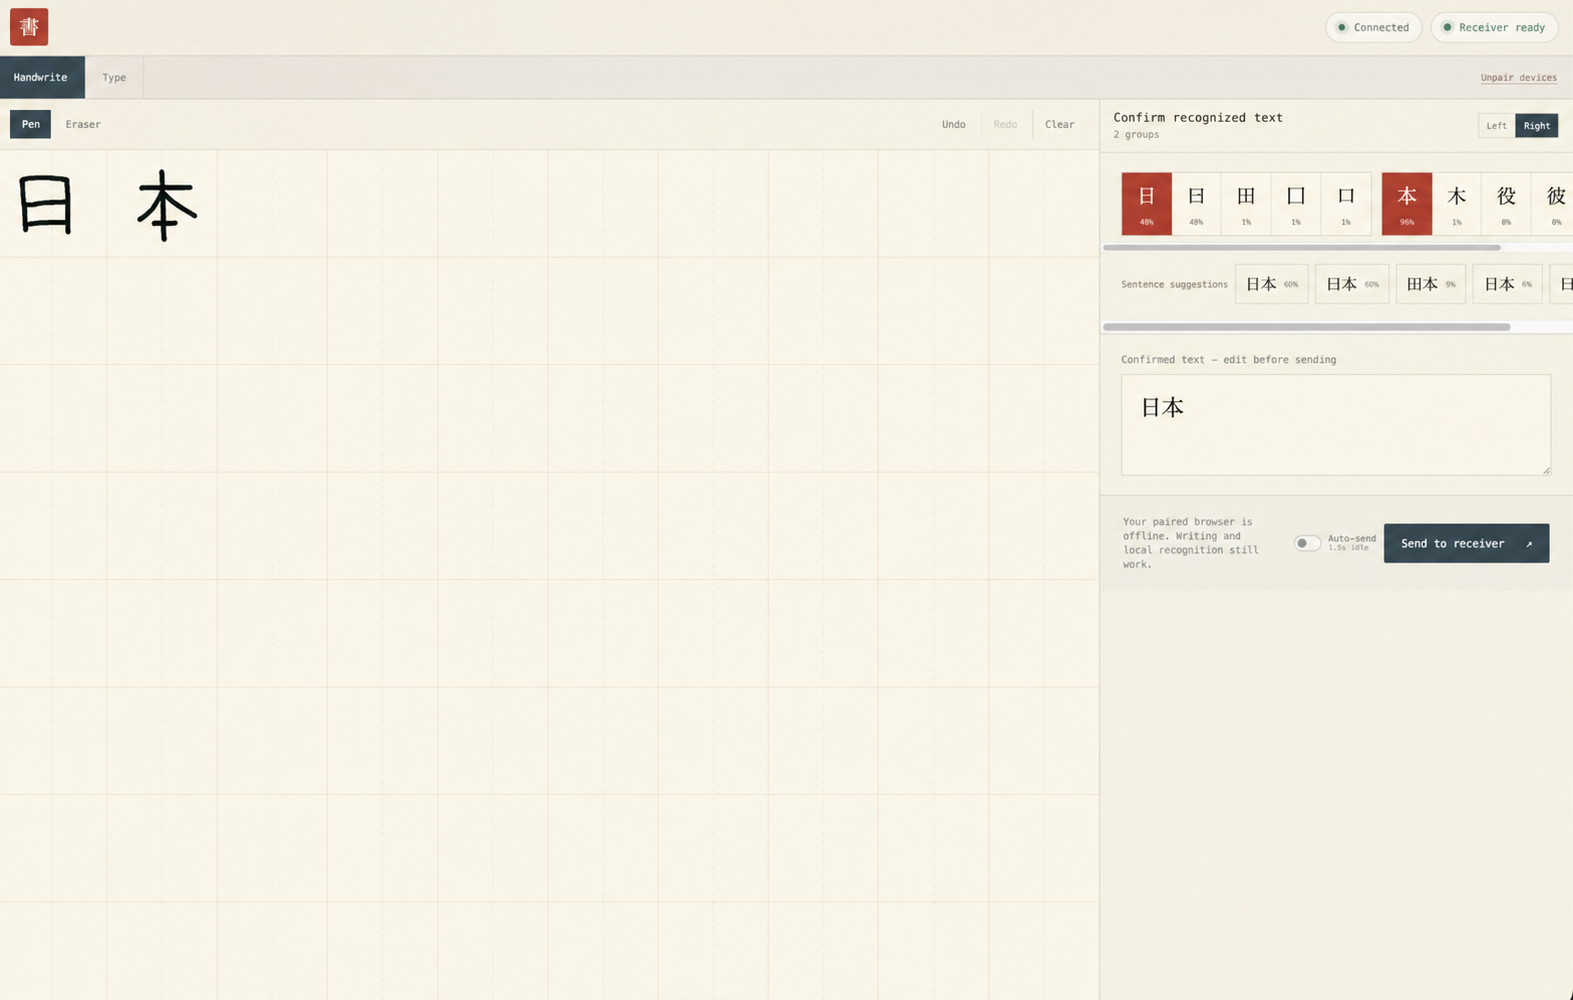This screenshot has width=1573, height=1000.
Task: Clear the handwriting canvas
Action: pyautogui.click(x=1059, y=124)
